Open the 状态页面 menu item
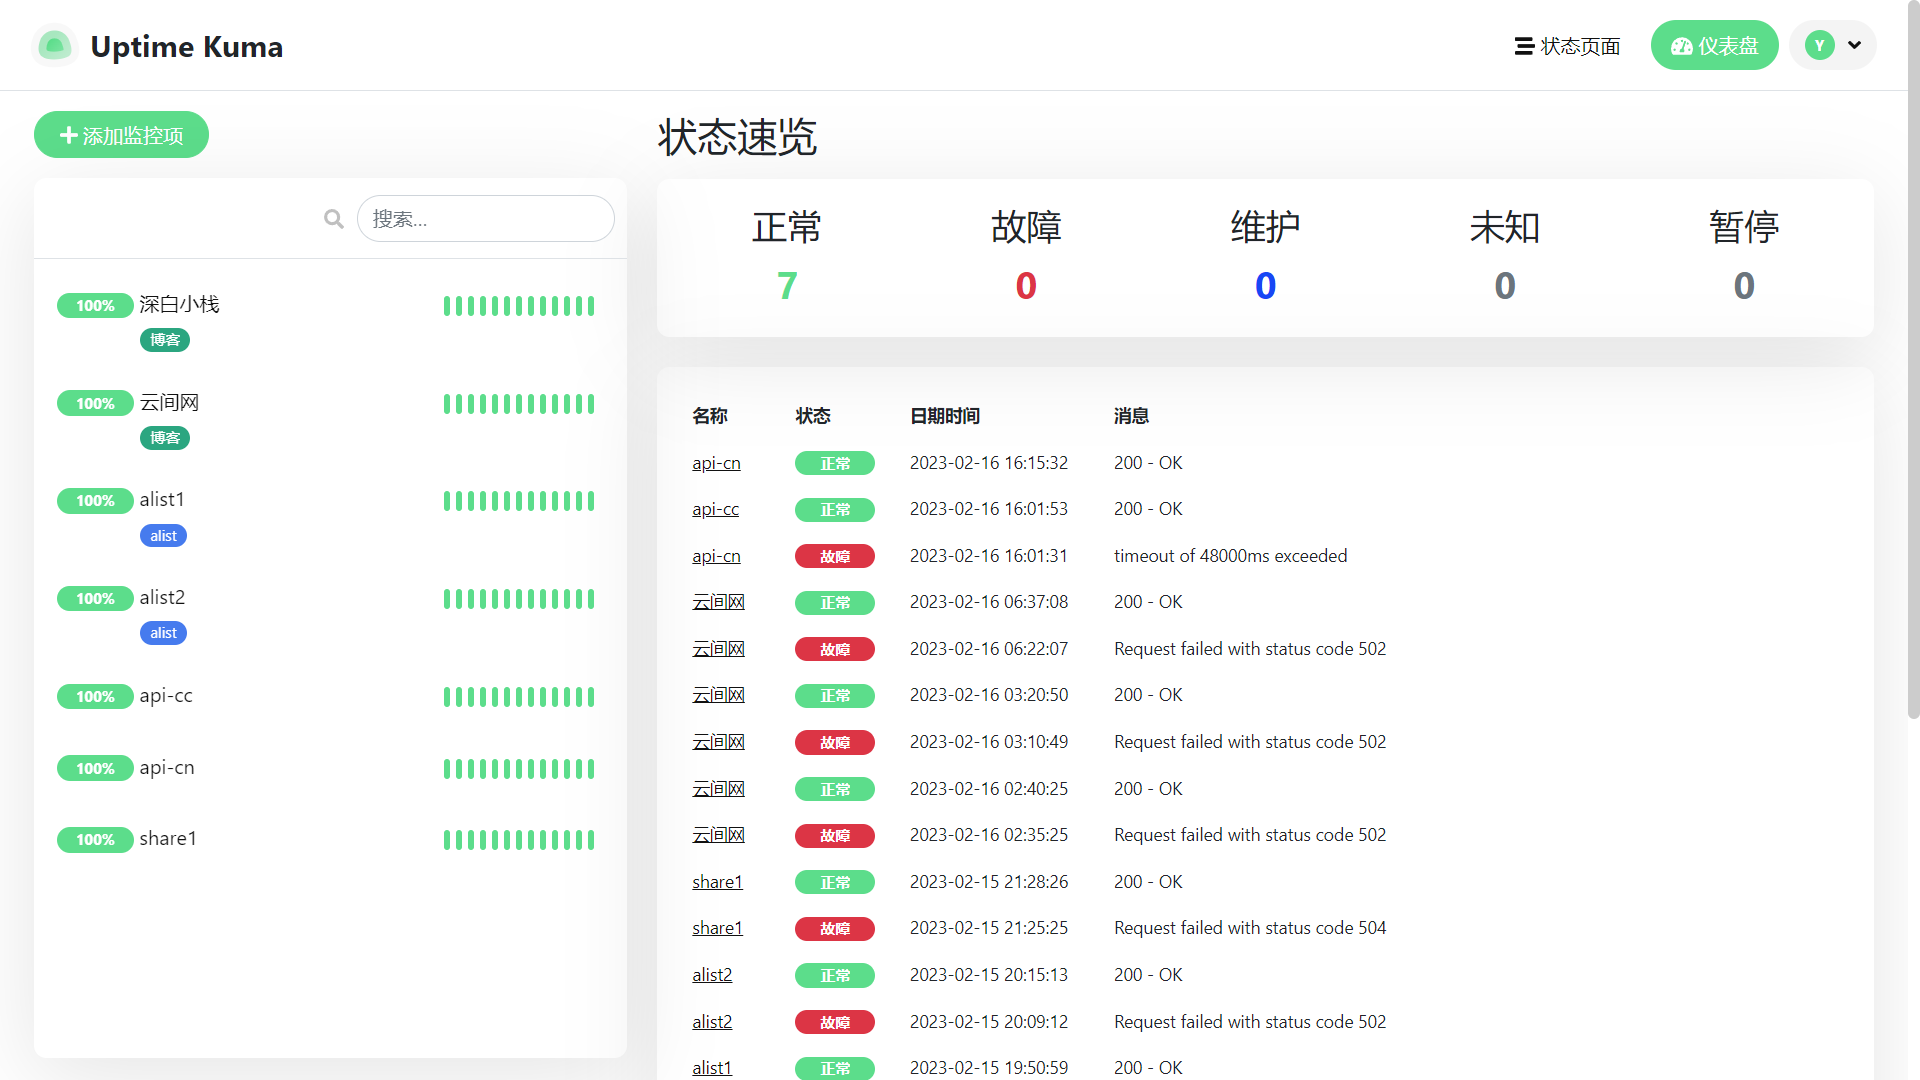Screen dimensions: 1920x1080 click(x=1580, y=45)
